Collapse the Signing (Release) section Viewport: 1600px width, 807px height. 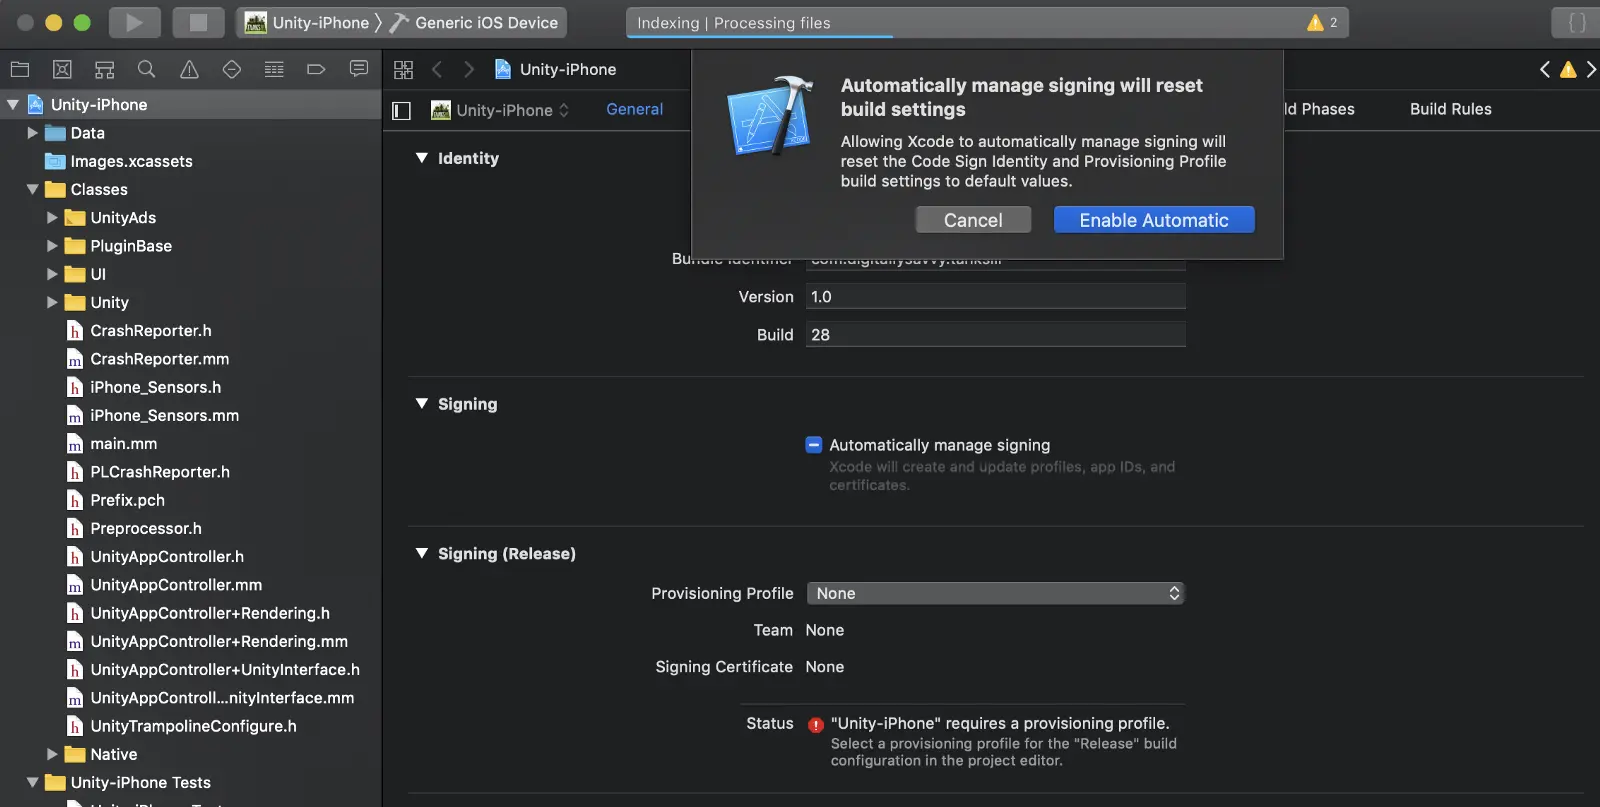click(x=422, y=553)
